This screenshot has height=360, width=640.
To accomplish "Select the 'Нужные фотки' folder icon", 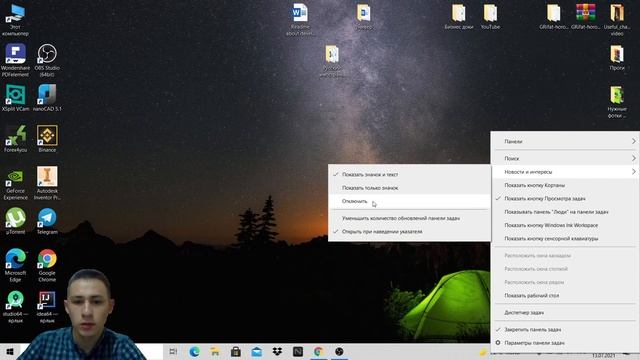I will coord(617,102).
